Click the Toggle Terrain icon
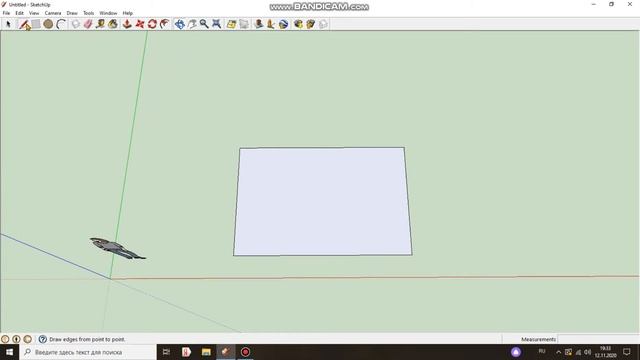 244,24
